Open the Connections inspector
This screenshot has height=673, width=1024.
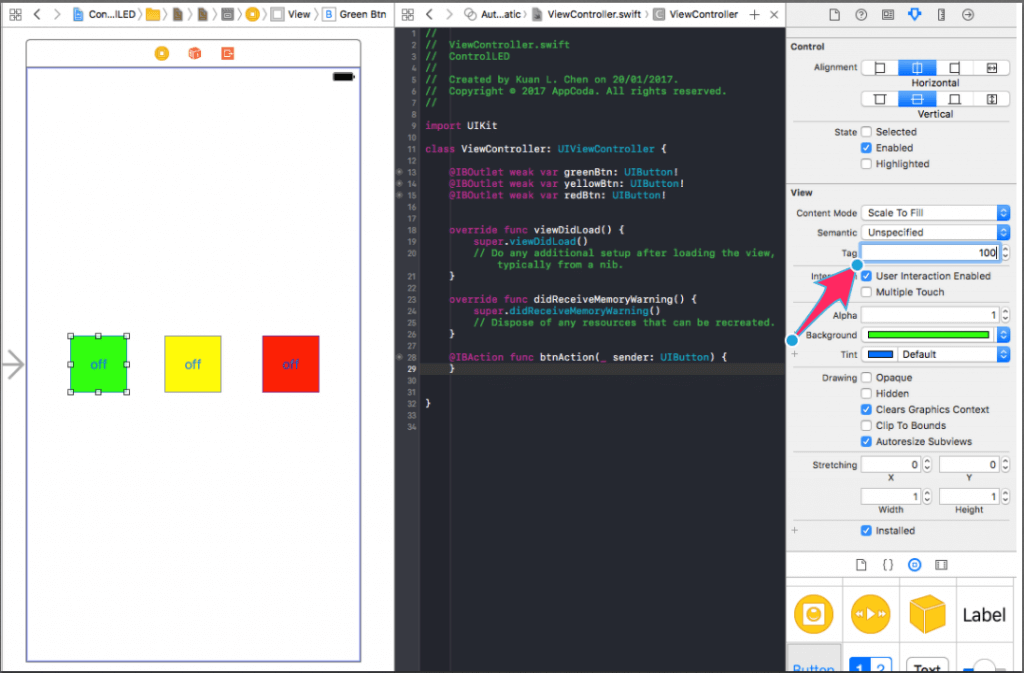[968, 14]
